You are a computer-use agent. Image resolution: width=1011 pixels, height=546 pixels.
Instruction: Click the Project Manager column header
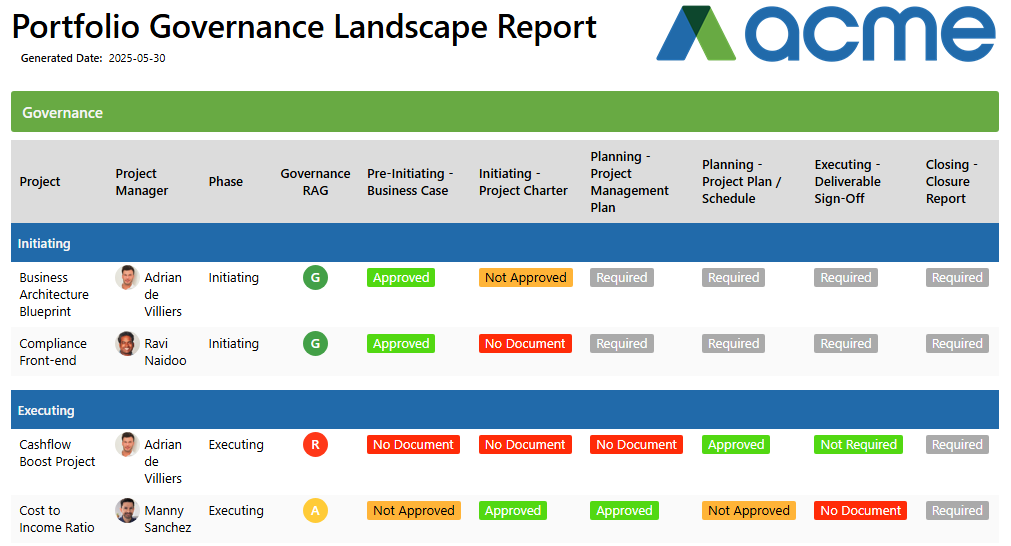[142, 182]
